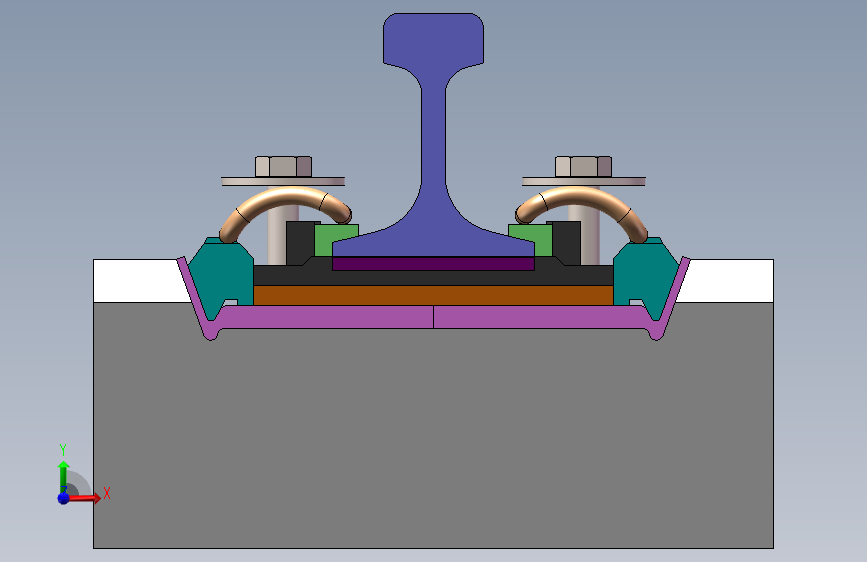Select the left flat washer plate

[x=283, y=181]
